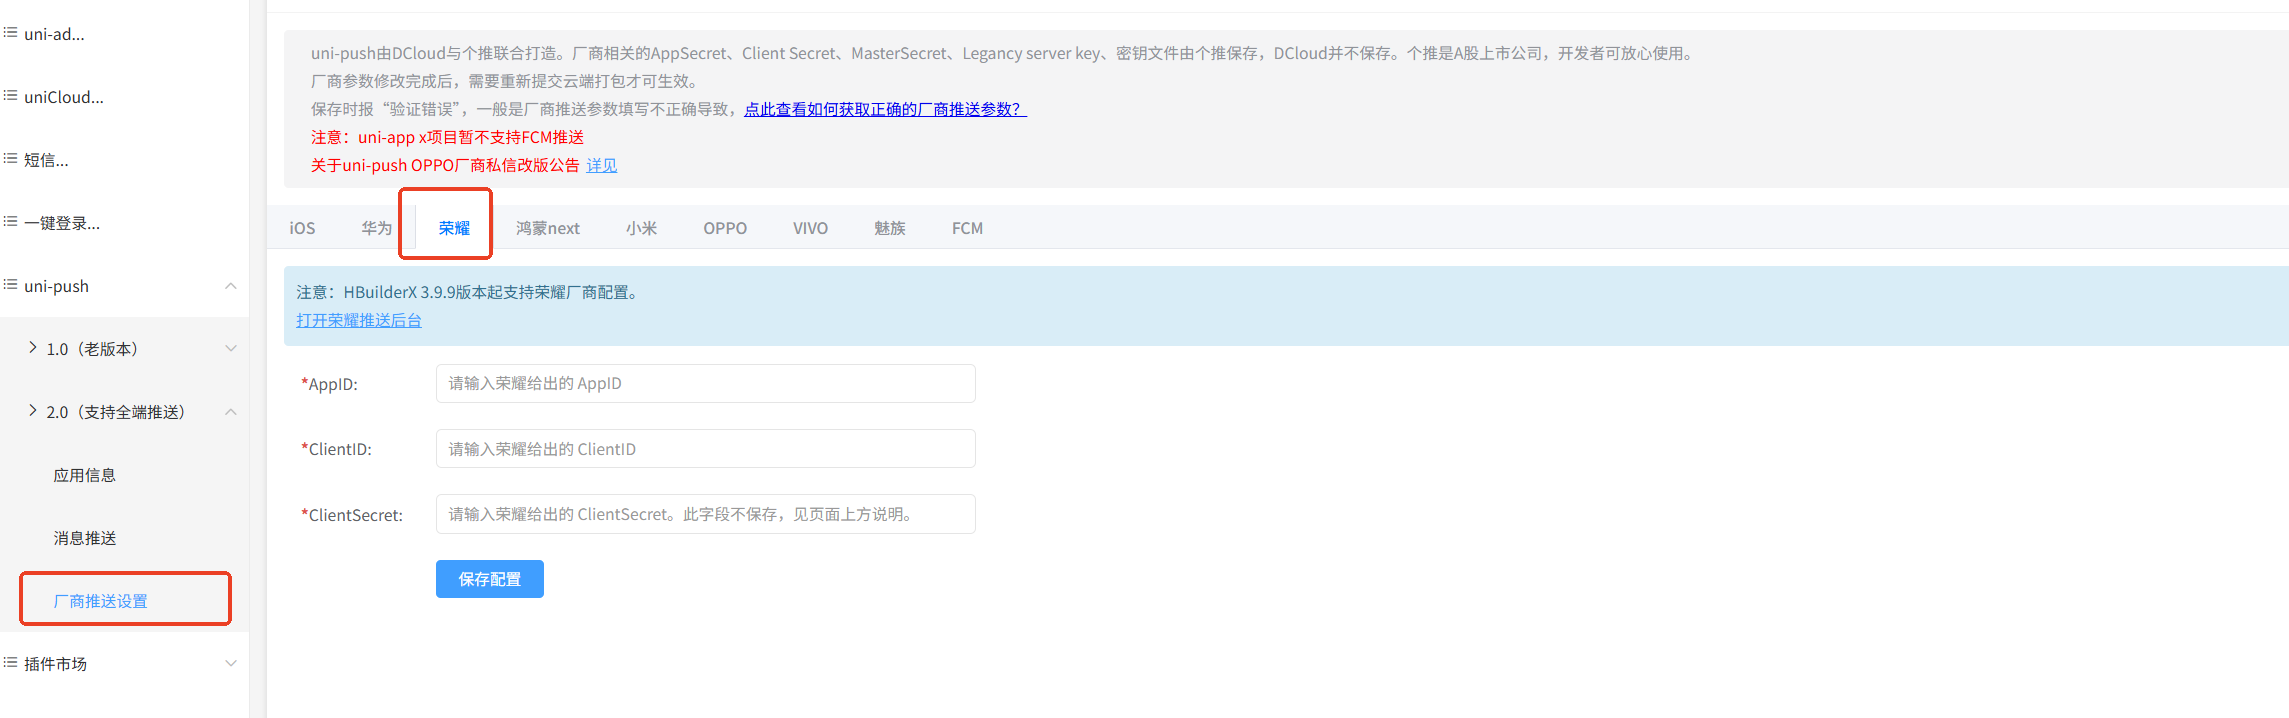
Task: Click the list icon beside uni-push
Action: 10,285
